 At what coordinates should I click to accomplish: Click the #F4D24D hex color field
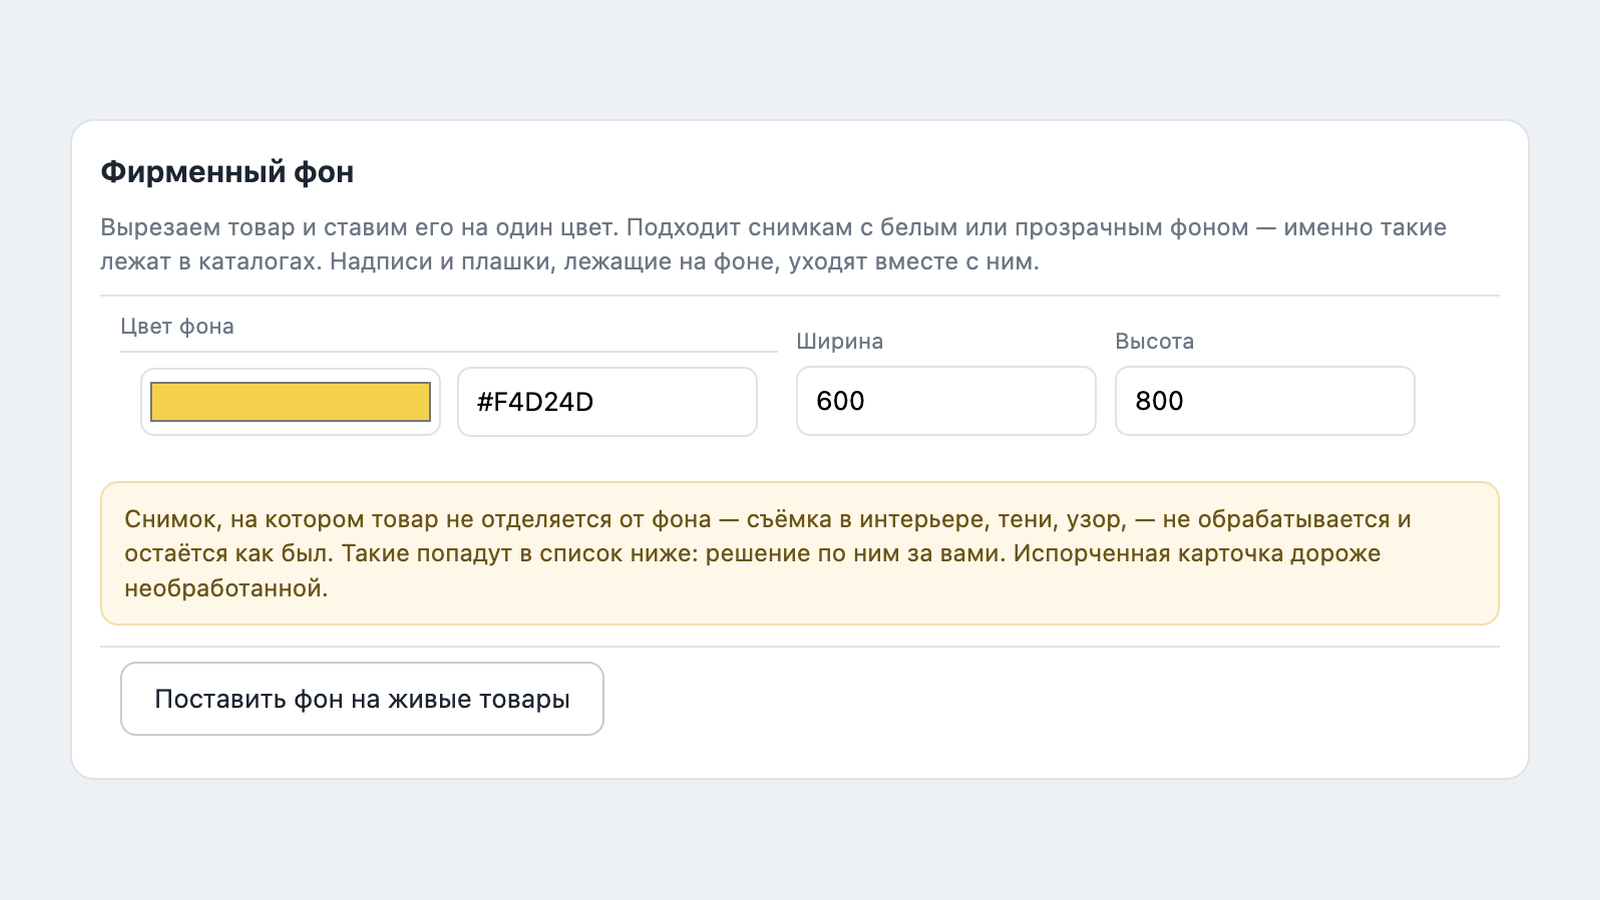[607, 402]
